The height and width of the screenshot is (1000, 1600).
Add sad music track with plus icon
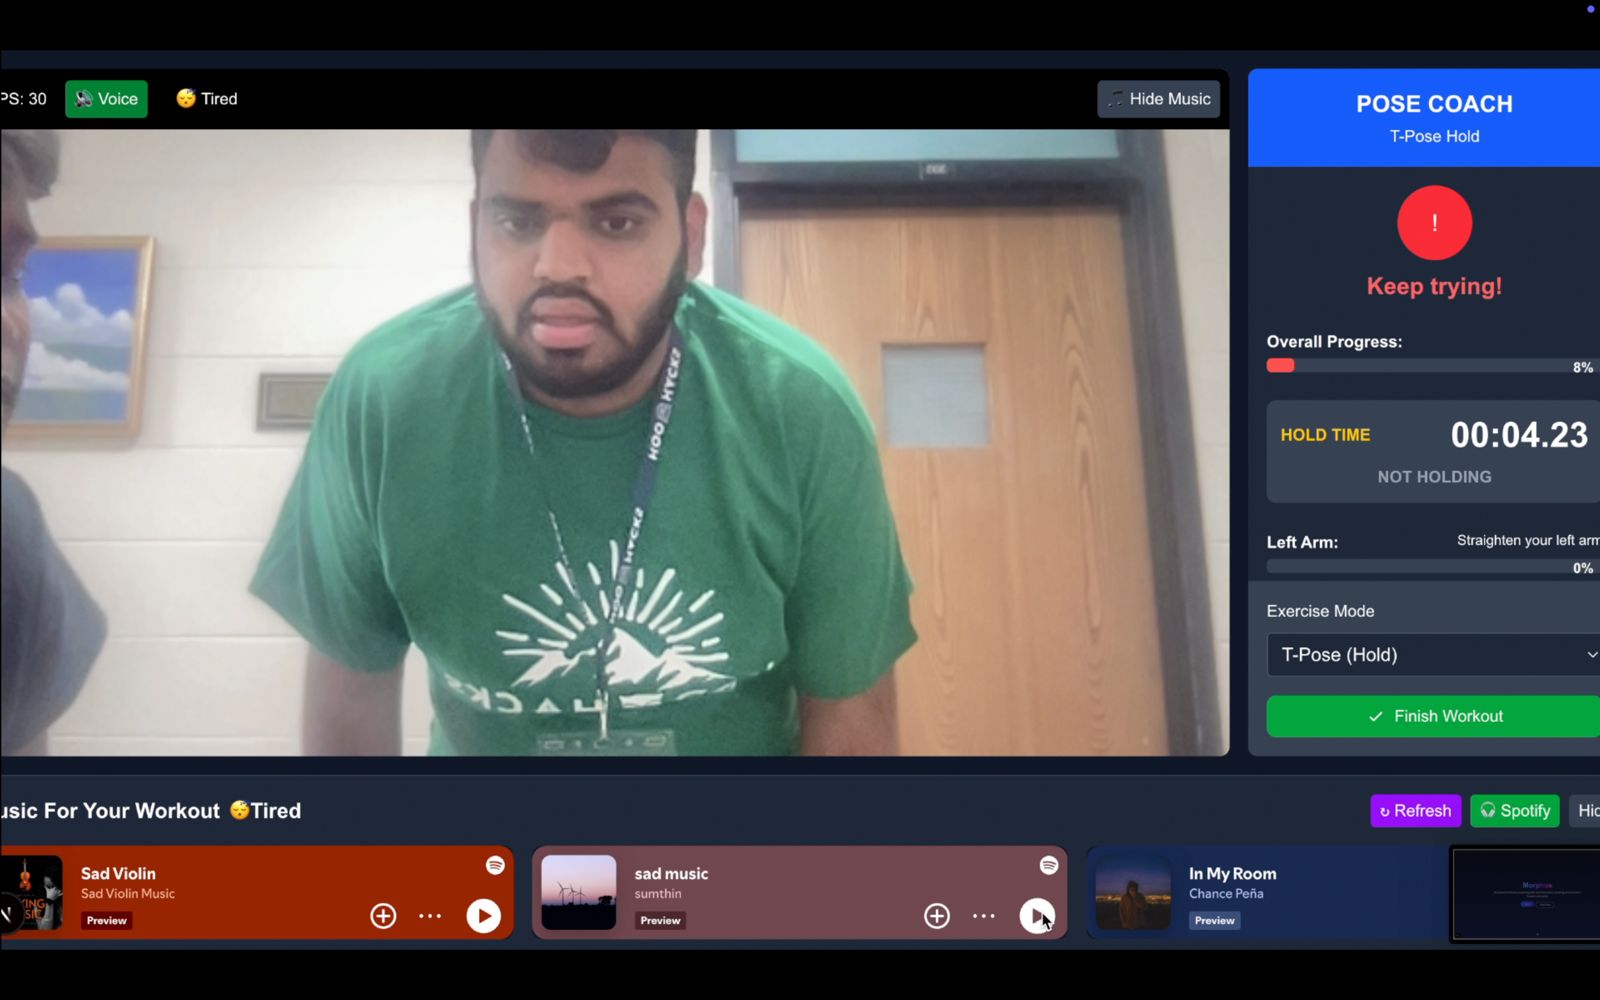click(937, 915)
